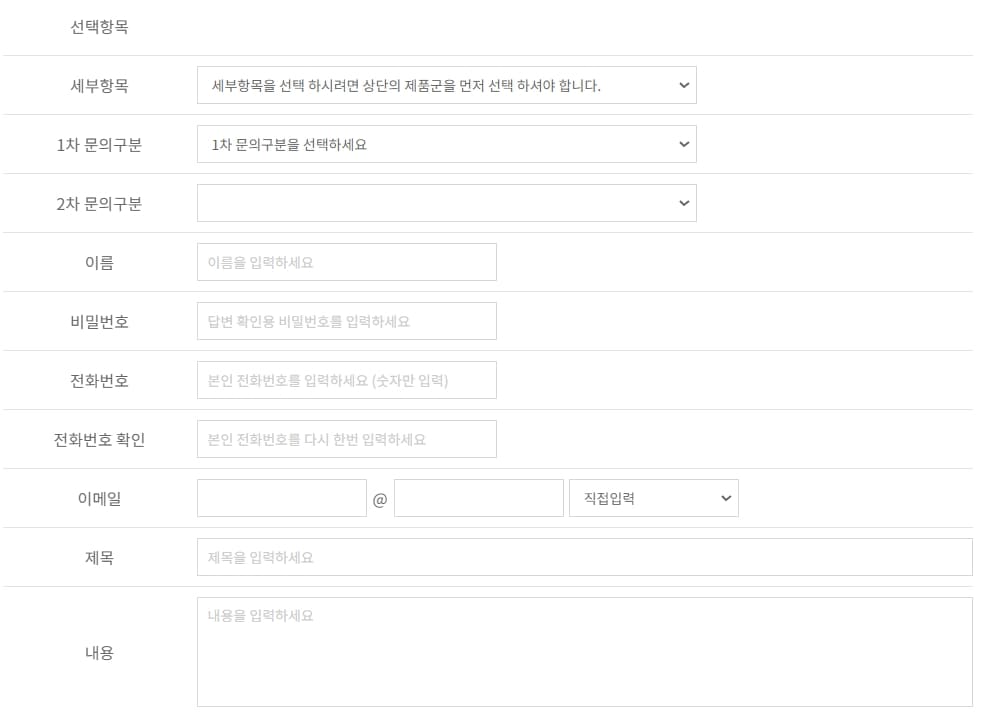This screenshot has height=717, width=985.
Task: Open the 세부항목 dropdown menu
Action: click(446, 85)
